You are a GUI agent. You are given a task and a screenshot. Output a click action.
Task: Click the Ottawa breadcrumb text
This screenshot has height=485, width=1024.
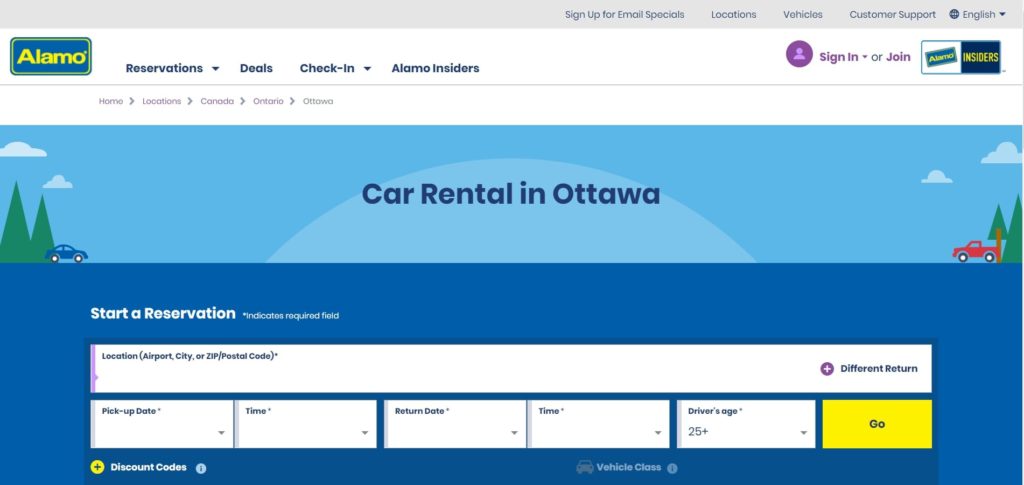[318, 101]
